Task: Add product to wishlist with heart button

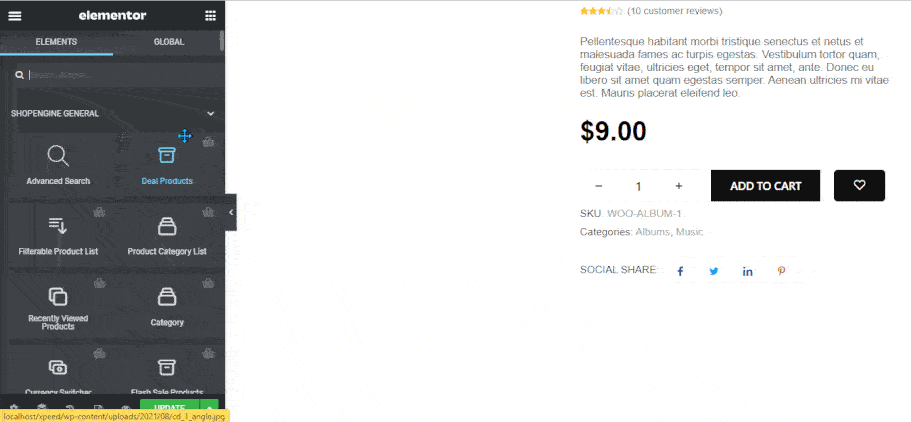Action: tap(859, 185)
